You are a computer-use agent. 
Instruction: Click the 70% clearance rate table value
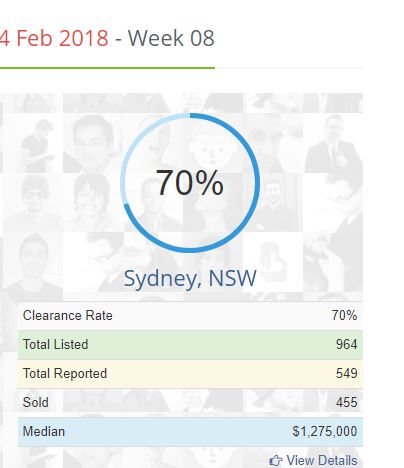click(x=344, y=315)
